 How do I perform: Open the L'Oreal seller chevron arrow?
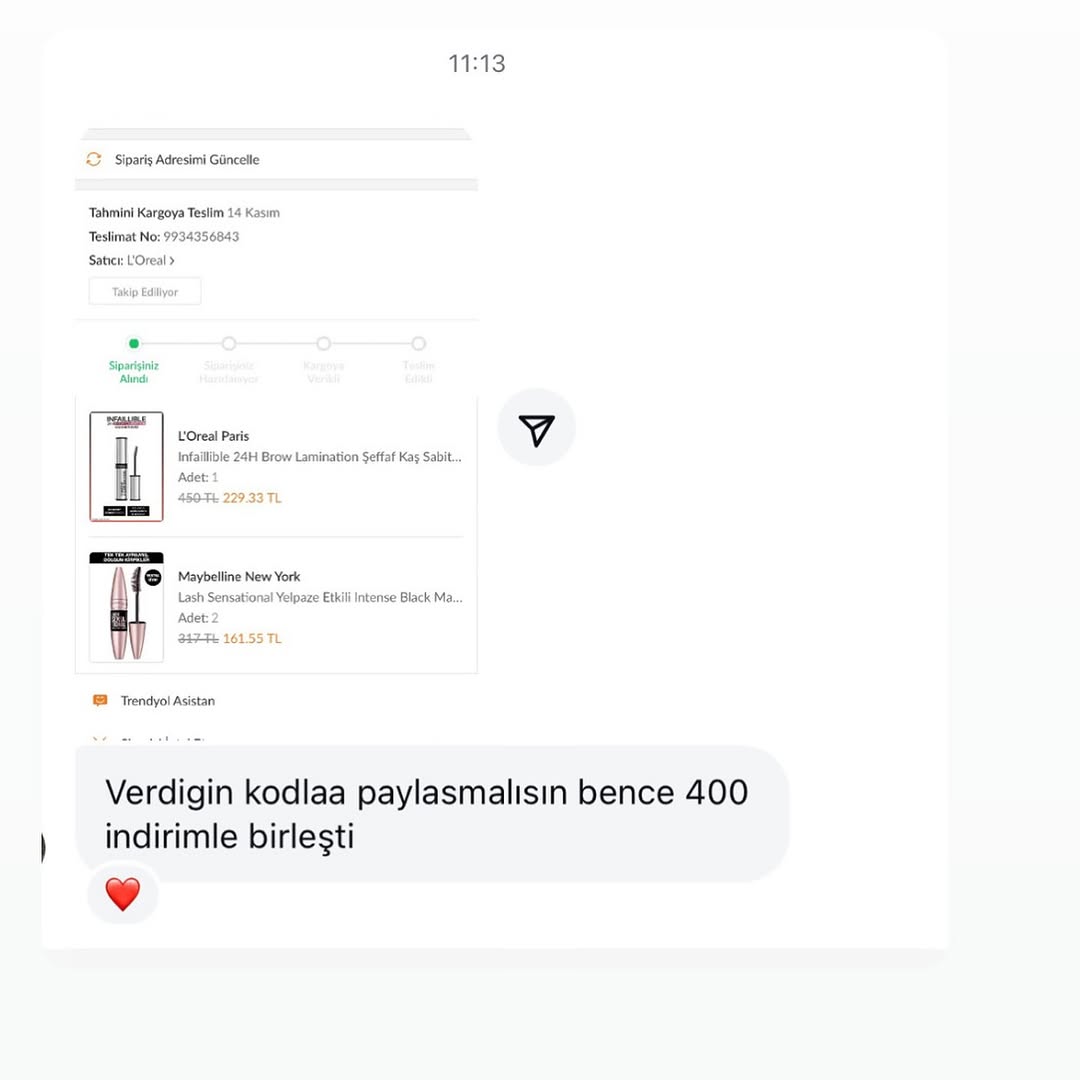pos(172,260)
